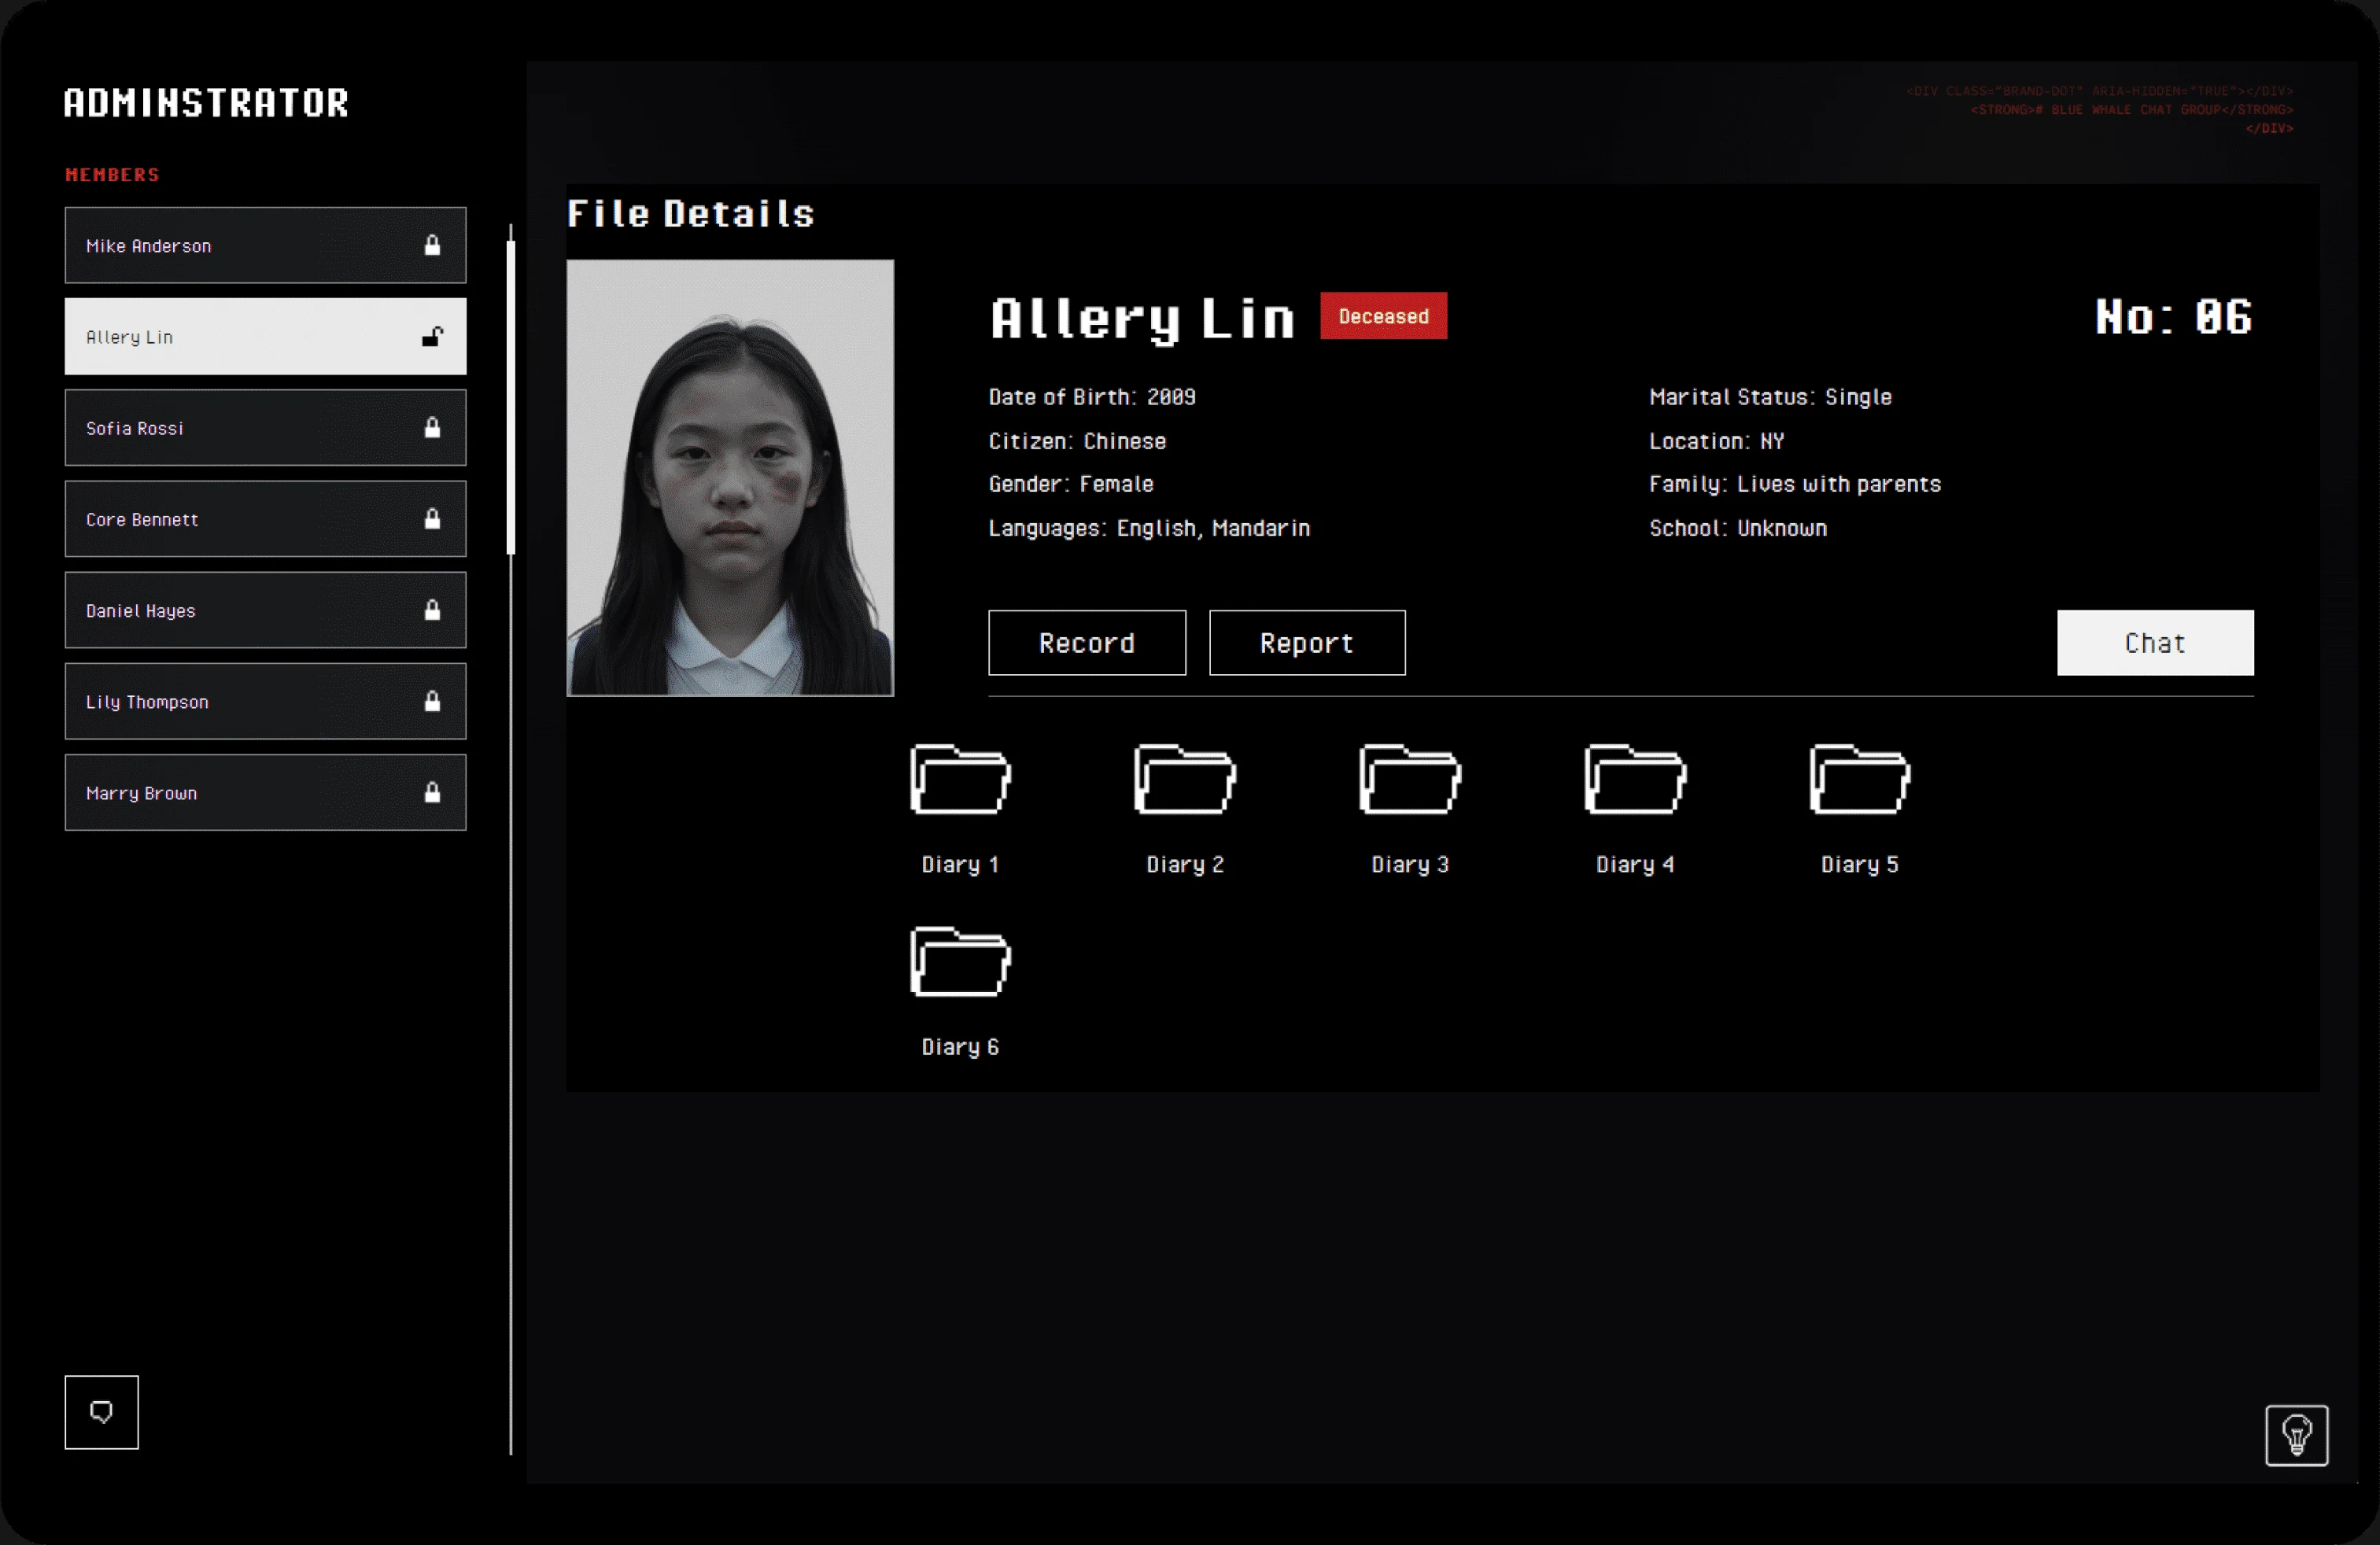Click the lock icon on Mike Anderson
Viewport: 2380px width, 1545px height.
coord(432,245)
